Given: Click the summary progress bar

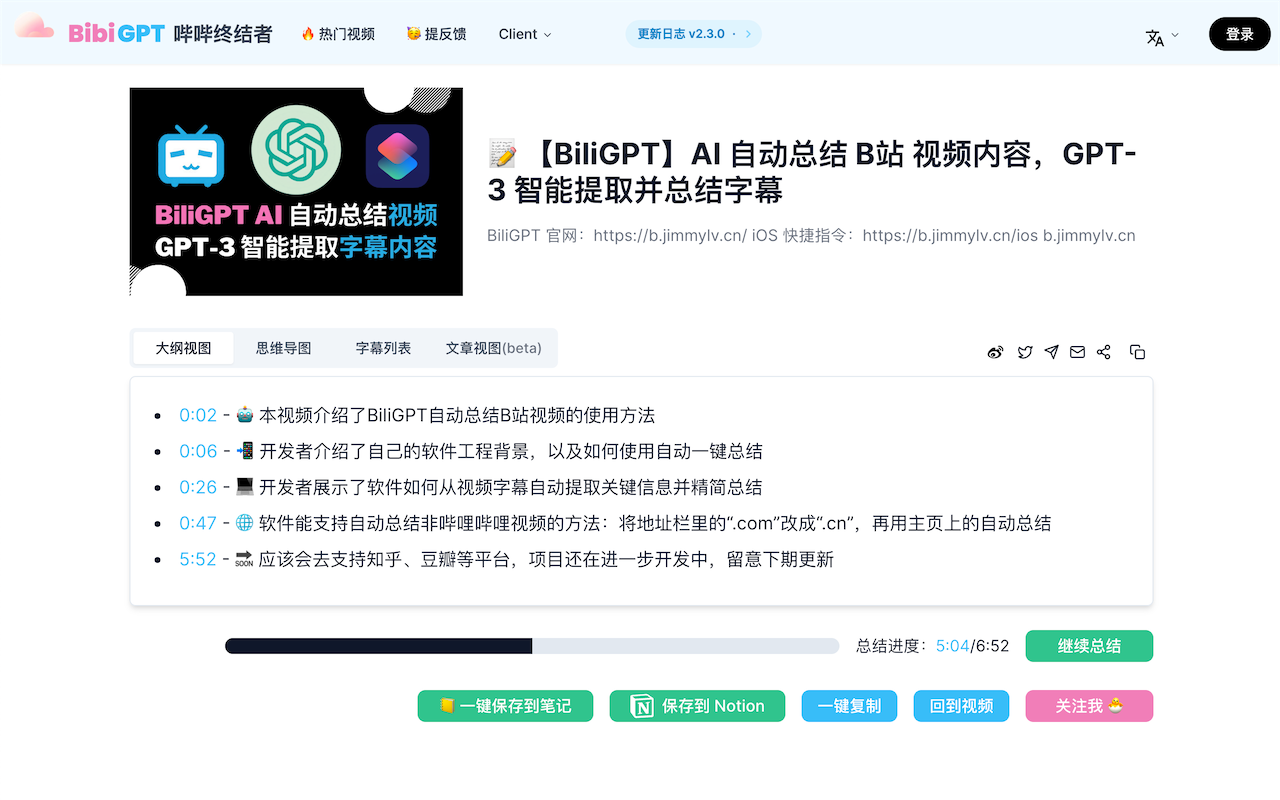Looking at the screenshot, I should point(532,645).
